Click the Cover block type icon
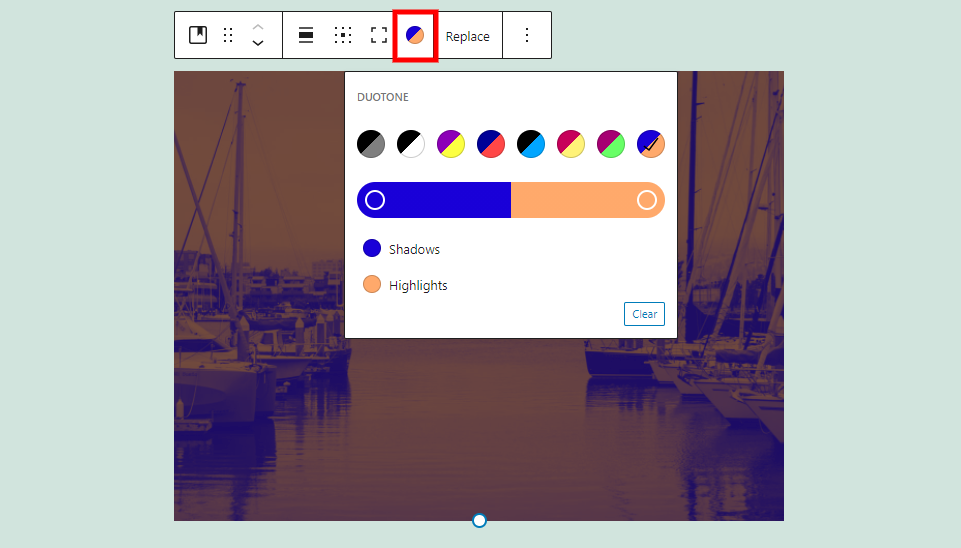 click(x=198, y=35)
